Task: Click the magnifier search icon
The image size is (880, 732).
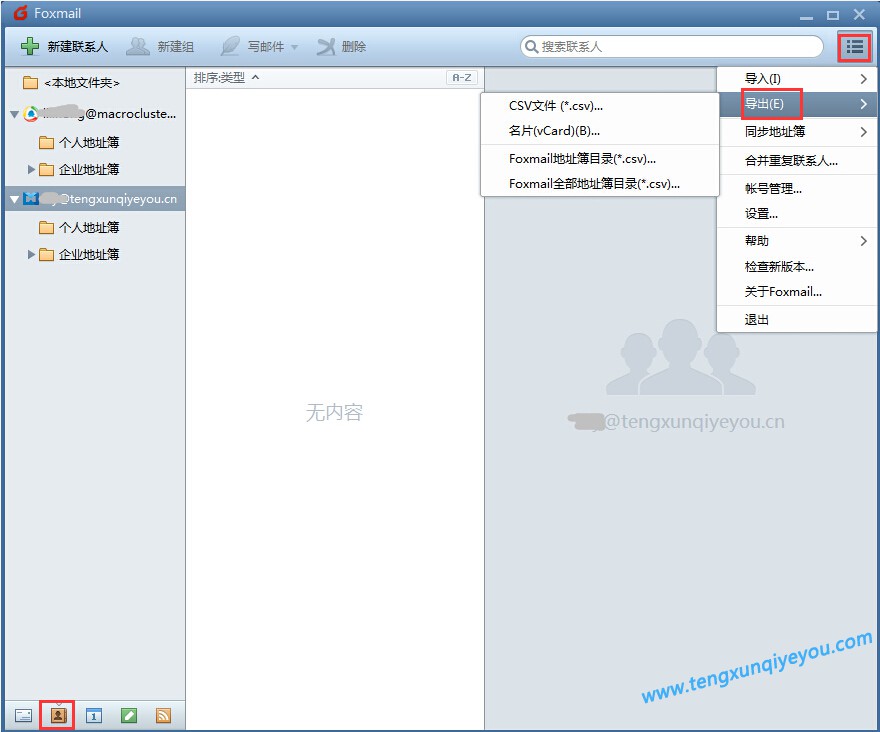Action: tap(531, 47)
